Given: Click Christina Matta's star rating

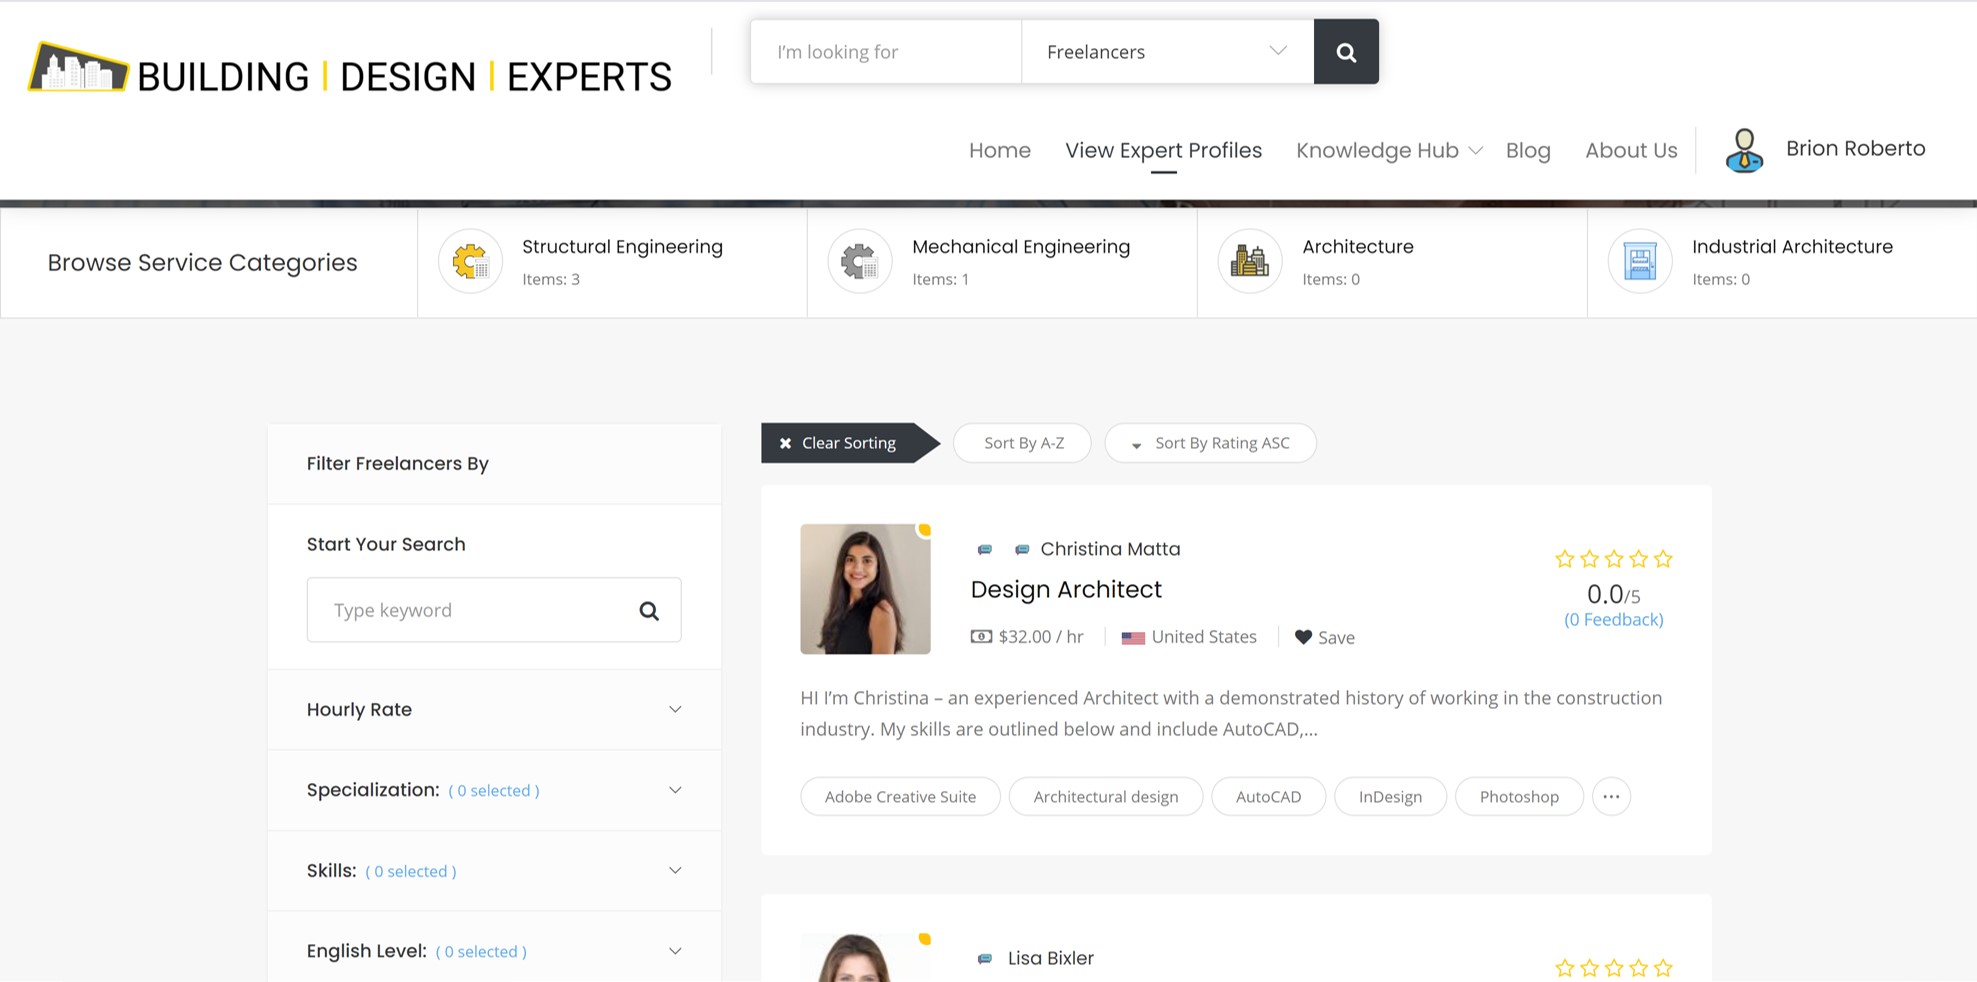Looking at the screenshot, I should coord(1614,559).
